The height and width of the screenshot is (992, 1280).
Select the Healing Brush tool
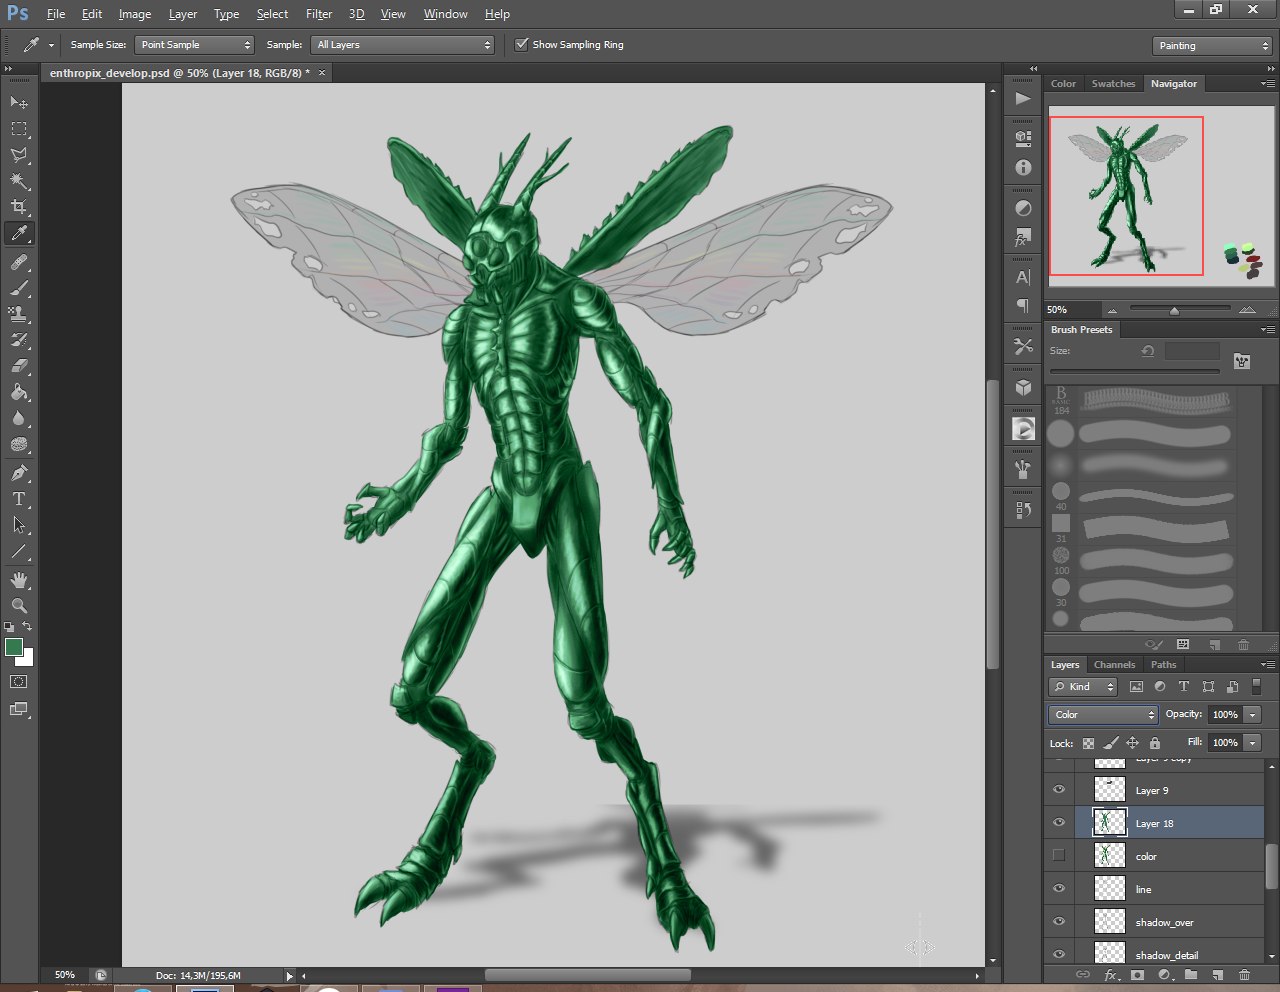19,262
